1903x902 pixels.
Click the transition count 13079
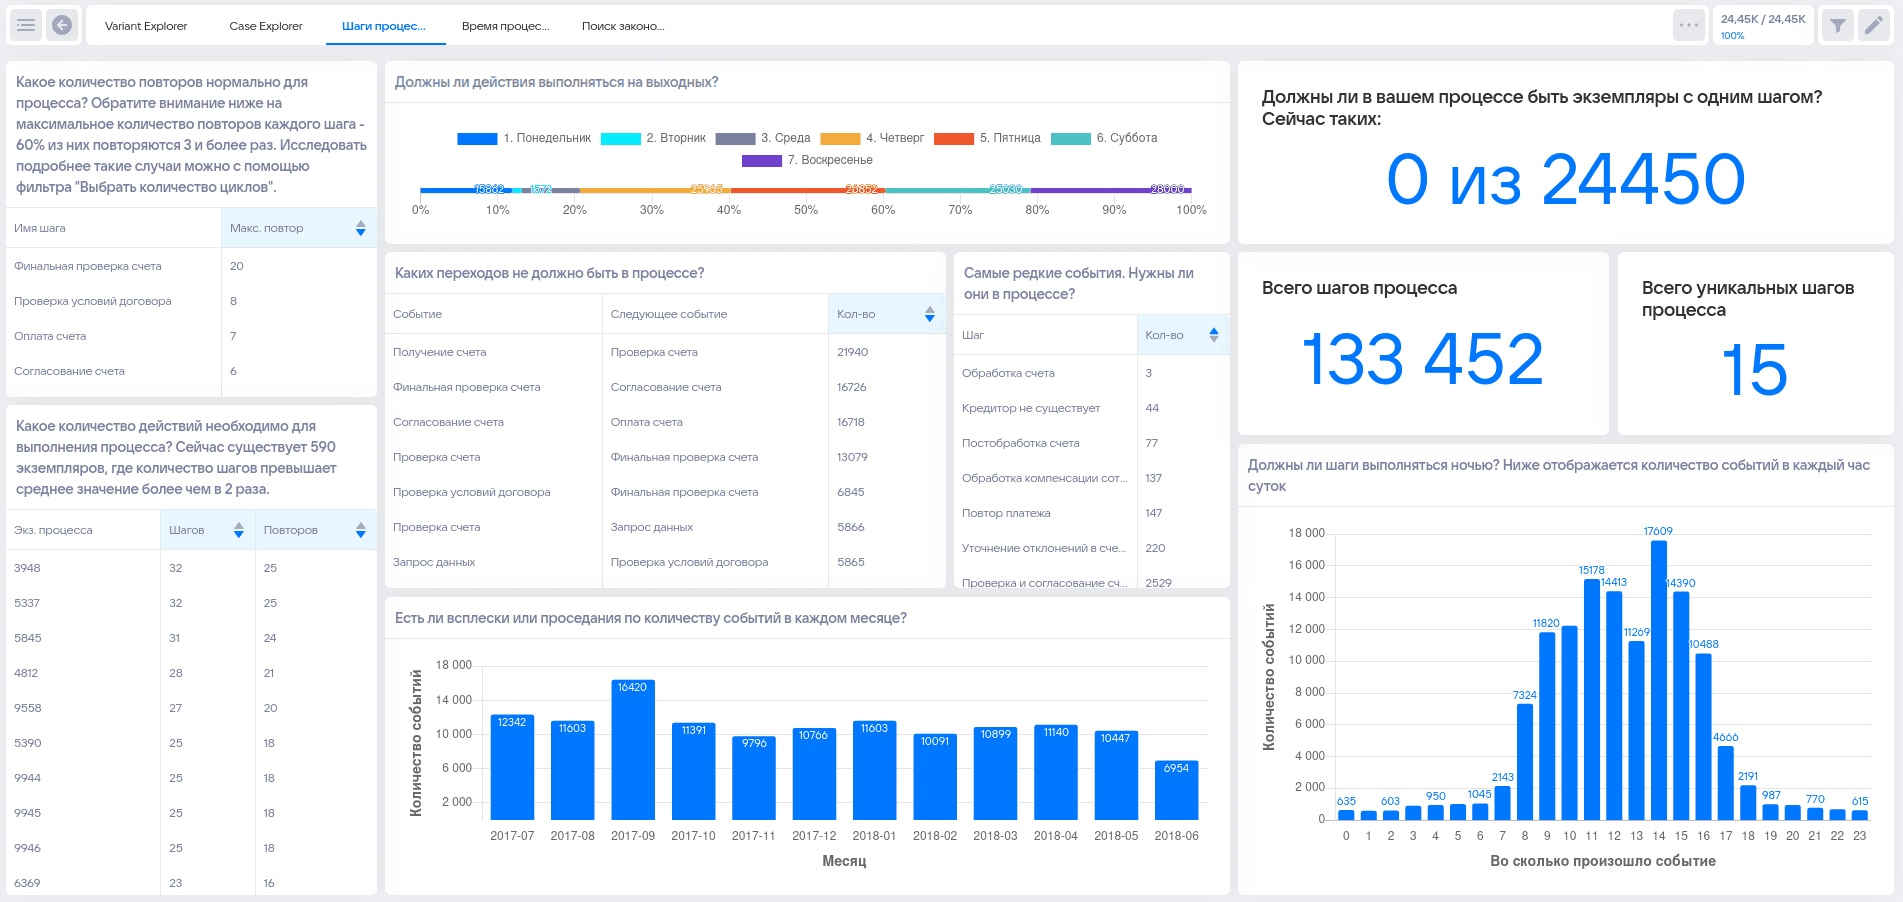tap(852, 457)
